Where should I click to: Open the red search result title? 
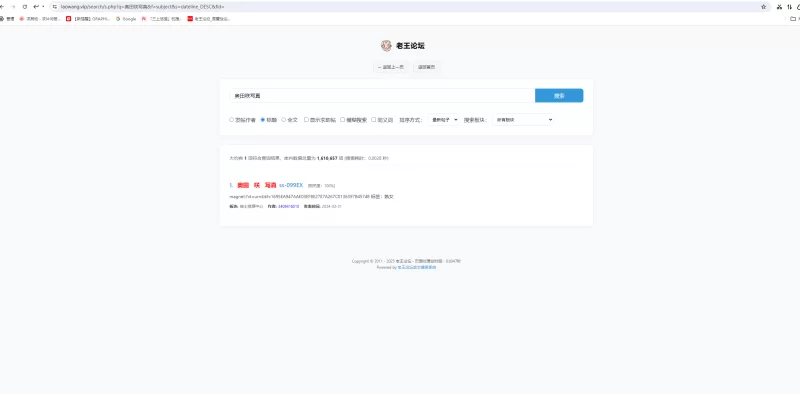[x=257, y=185]
